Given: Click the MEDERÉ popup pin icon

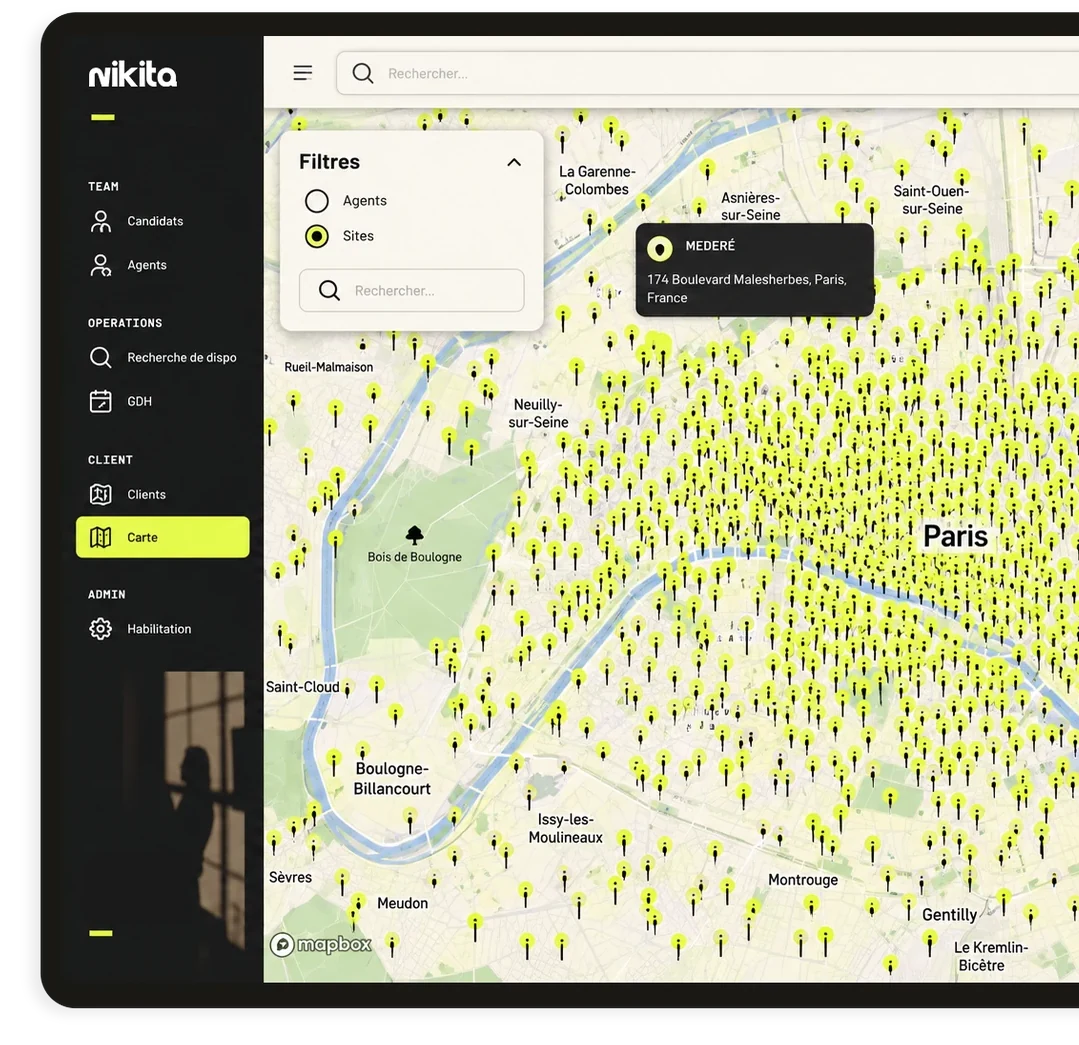Looking at the screenshot, I should (x=660, y=248).
